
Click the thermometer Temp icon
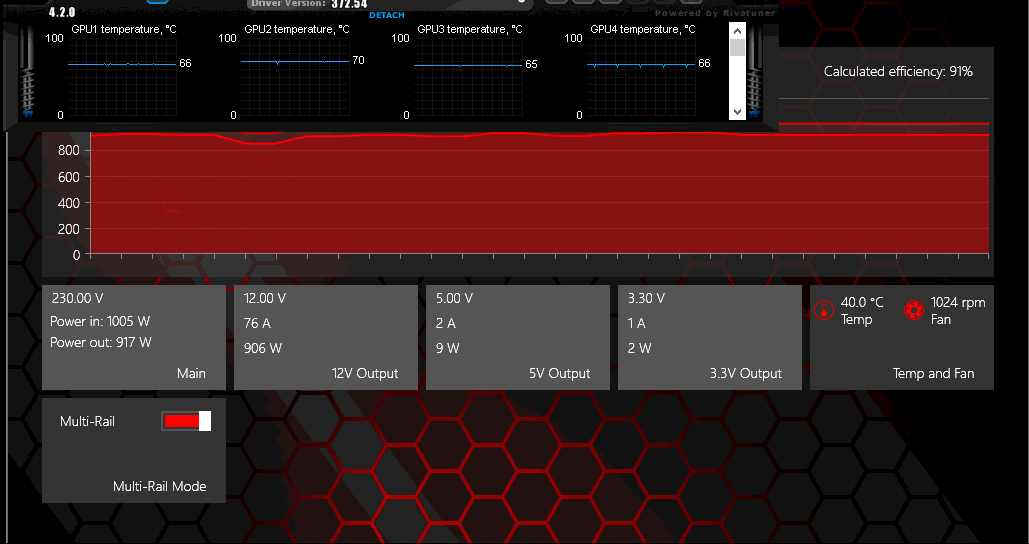[x=824, y=310]
